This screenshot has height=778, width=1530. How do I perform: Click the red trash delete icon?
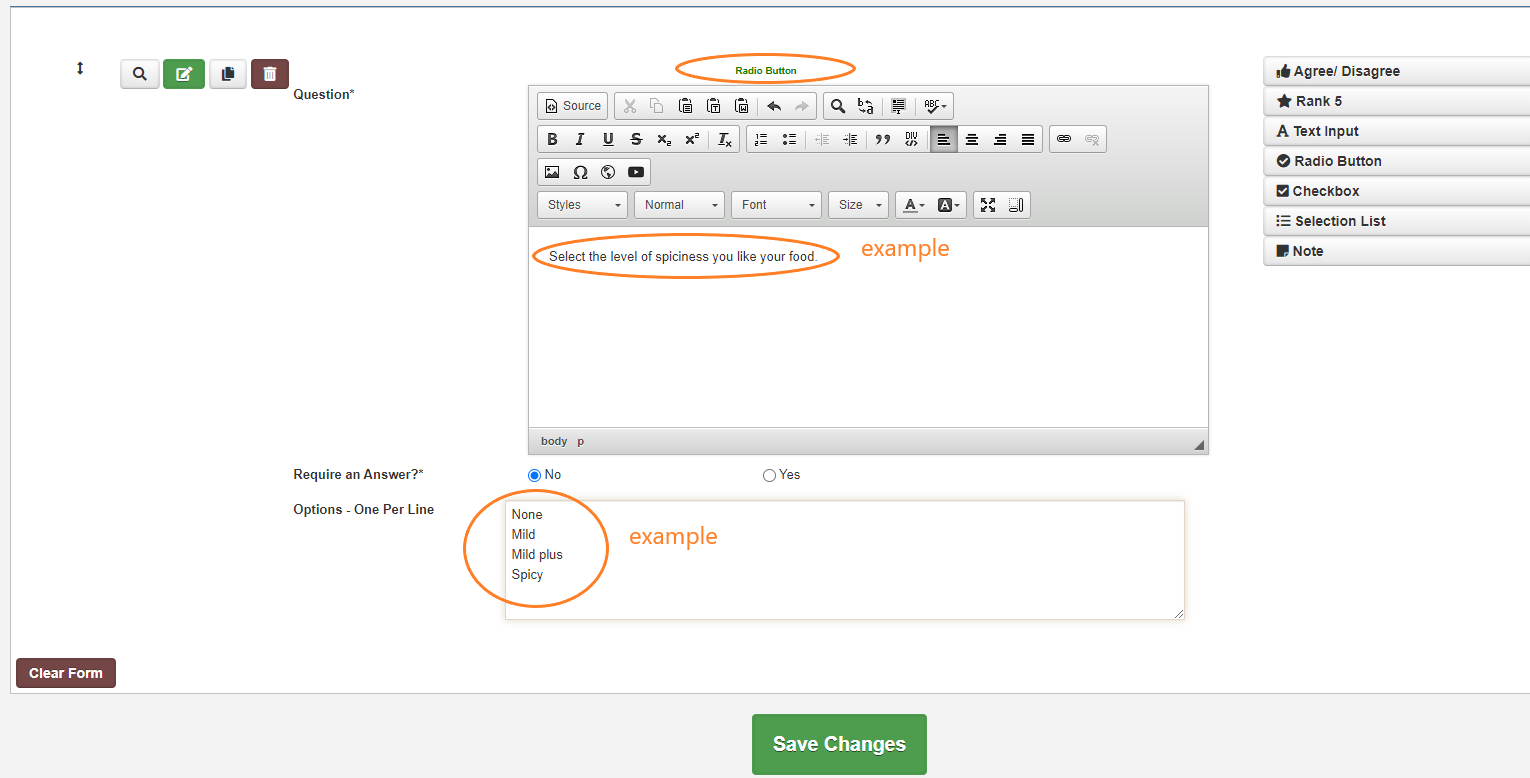[x=269, y=74]
